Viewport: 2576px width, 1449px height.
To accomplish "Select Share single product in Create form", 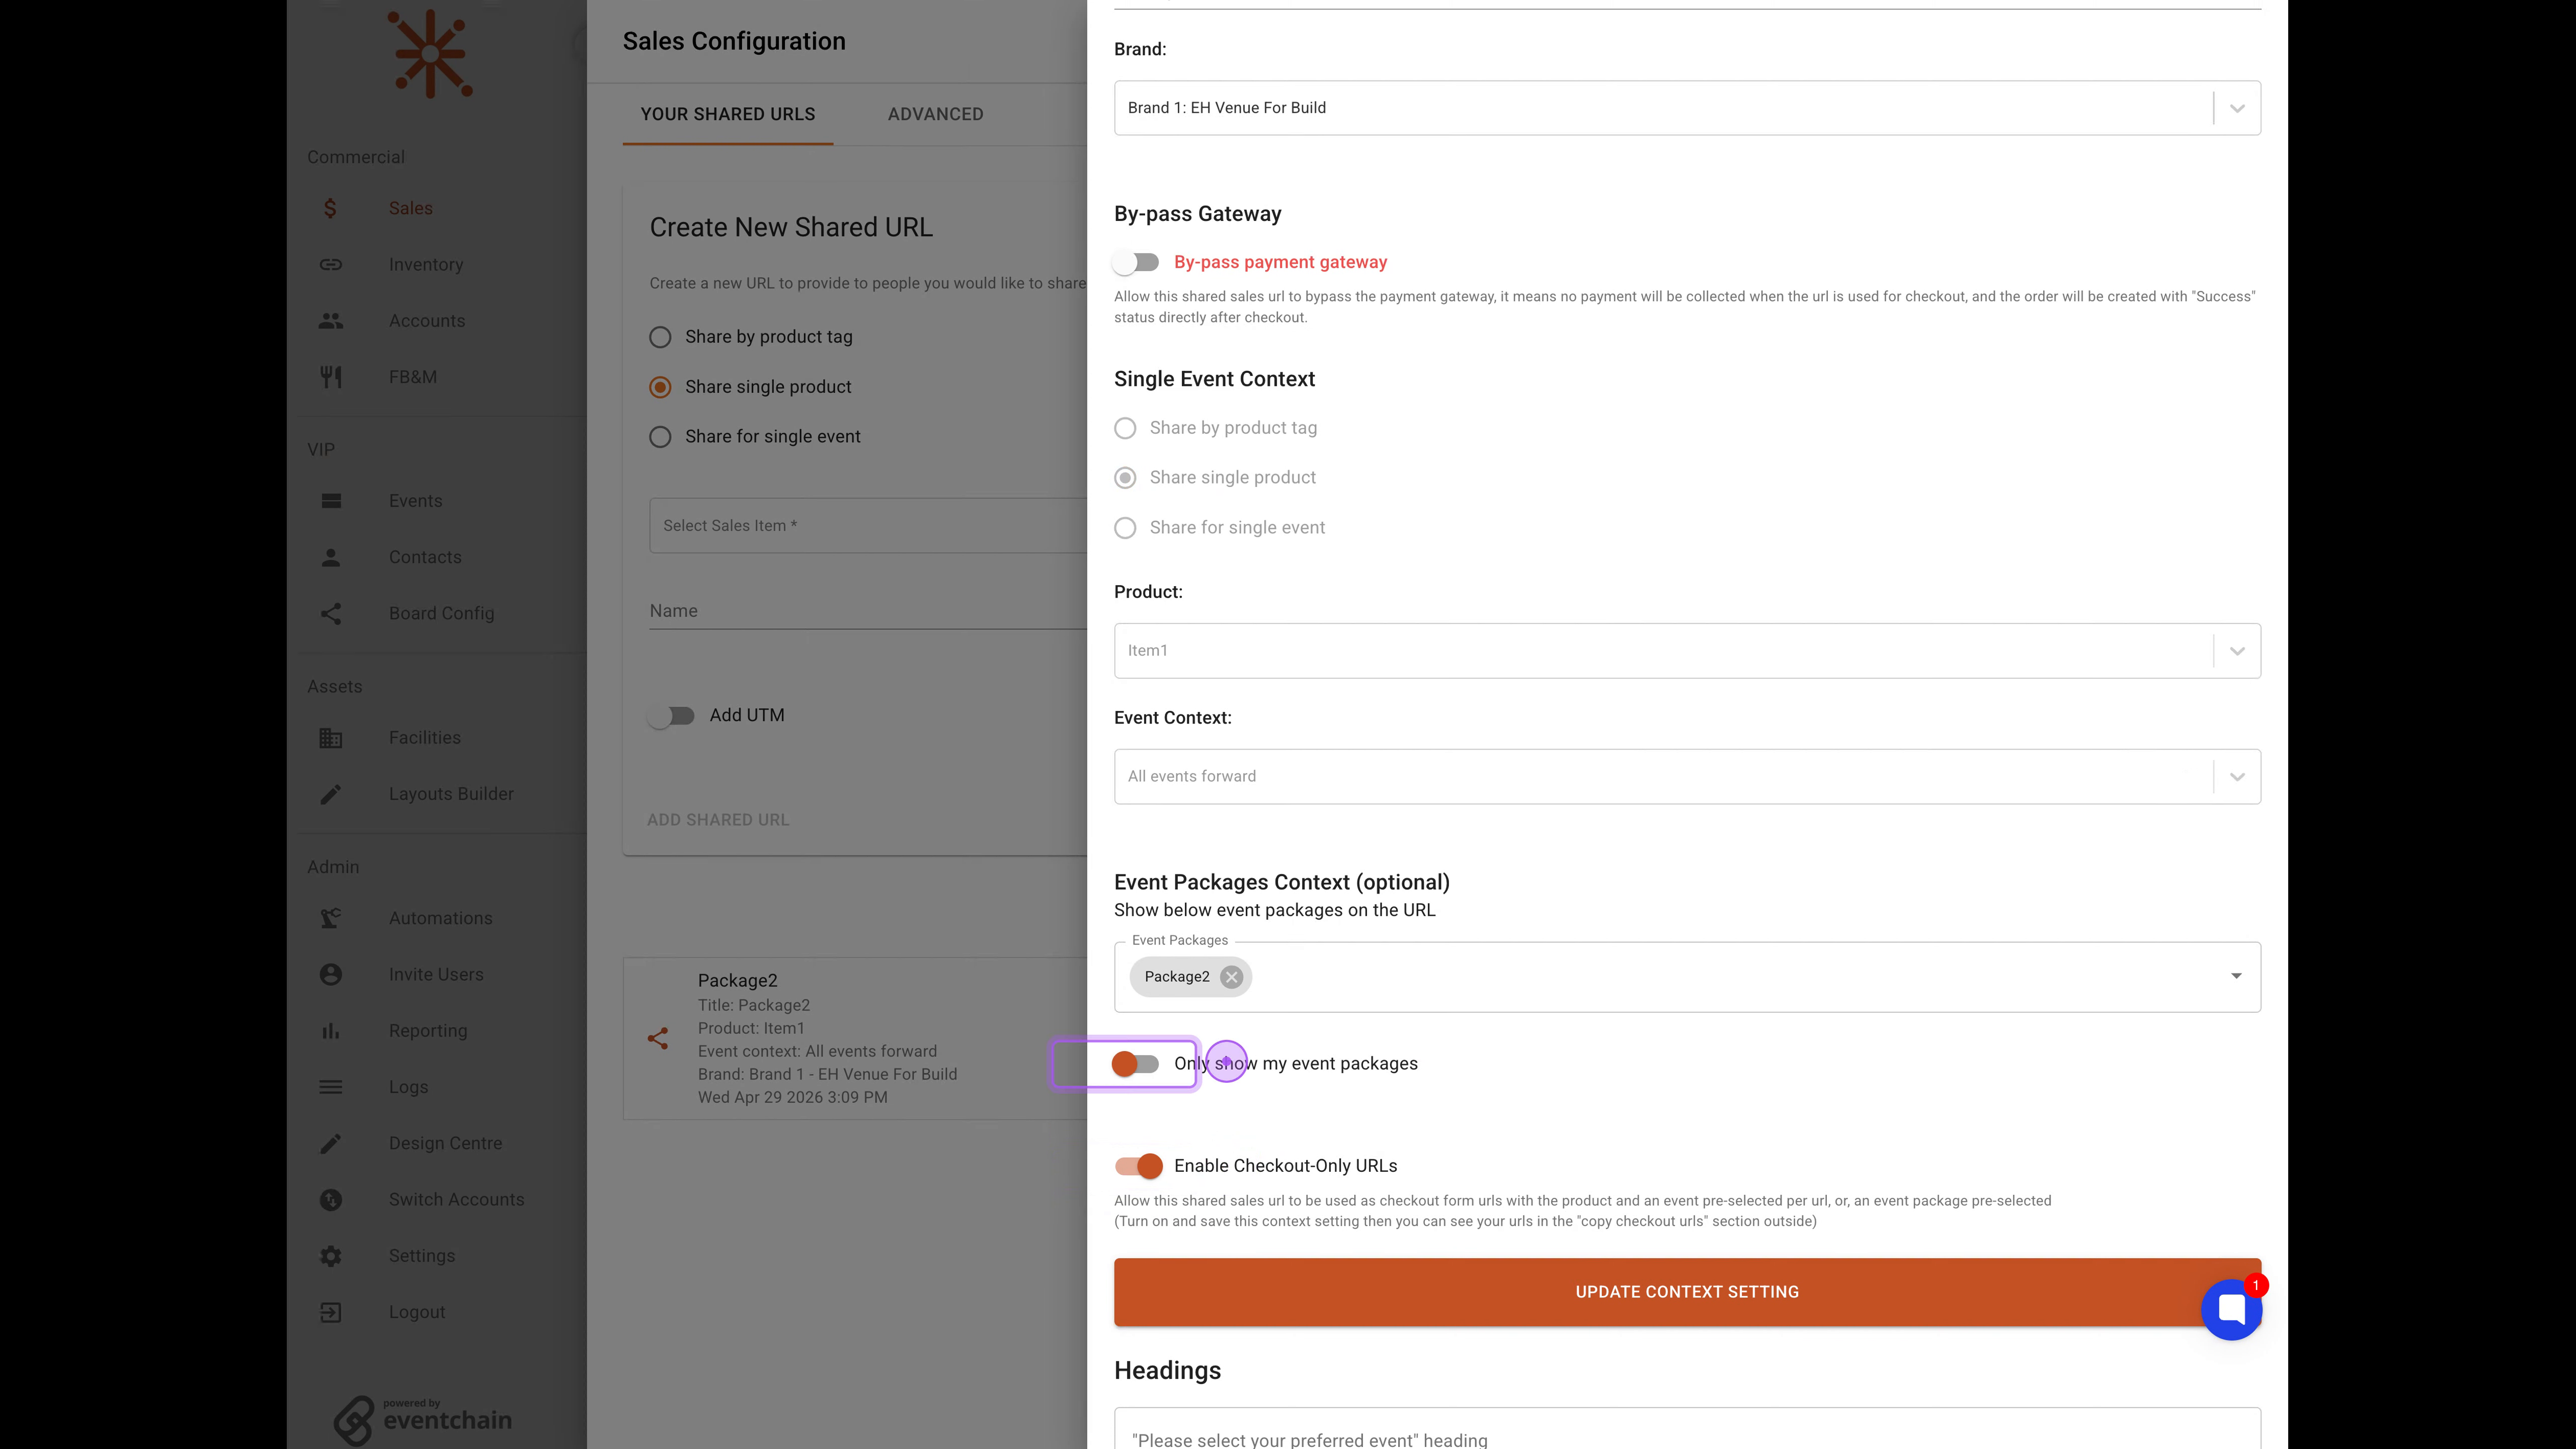I will tap(660, 387).
